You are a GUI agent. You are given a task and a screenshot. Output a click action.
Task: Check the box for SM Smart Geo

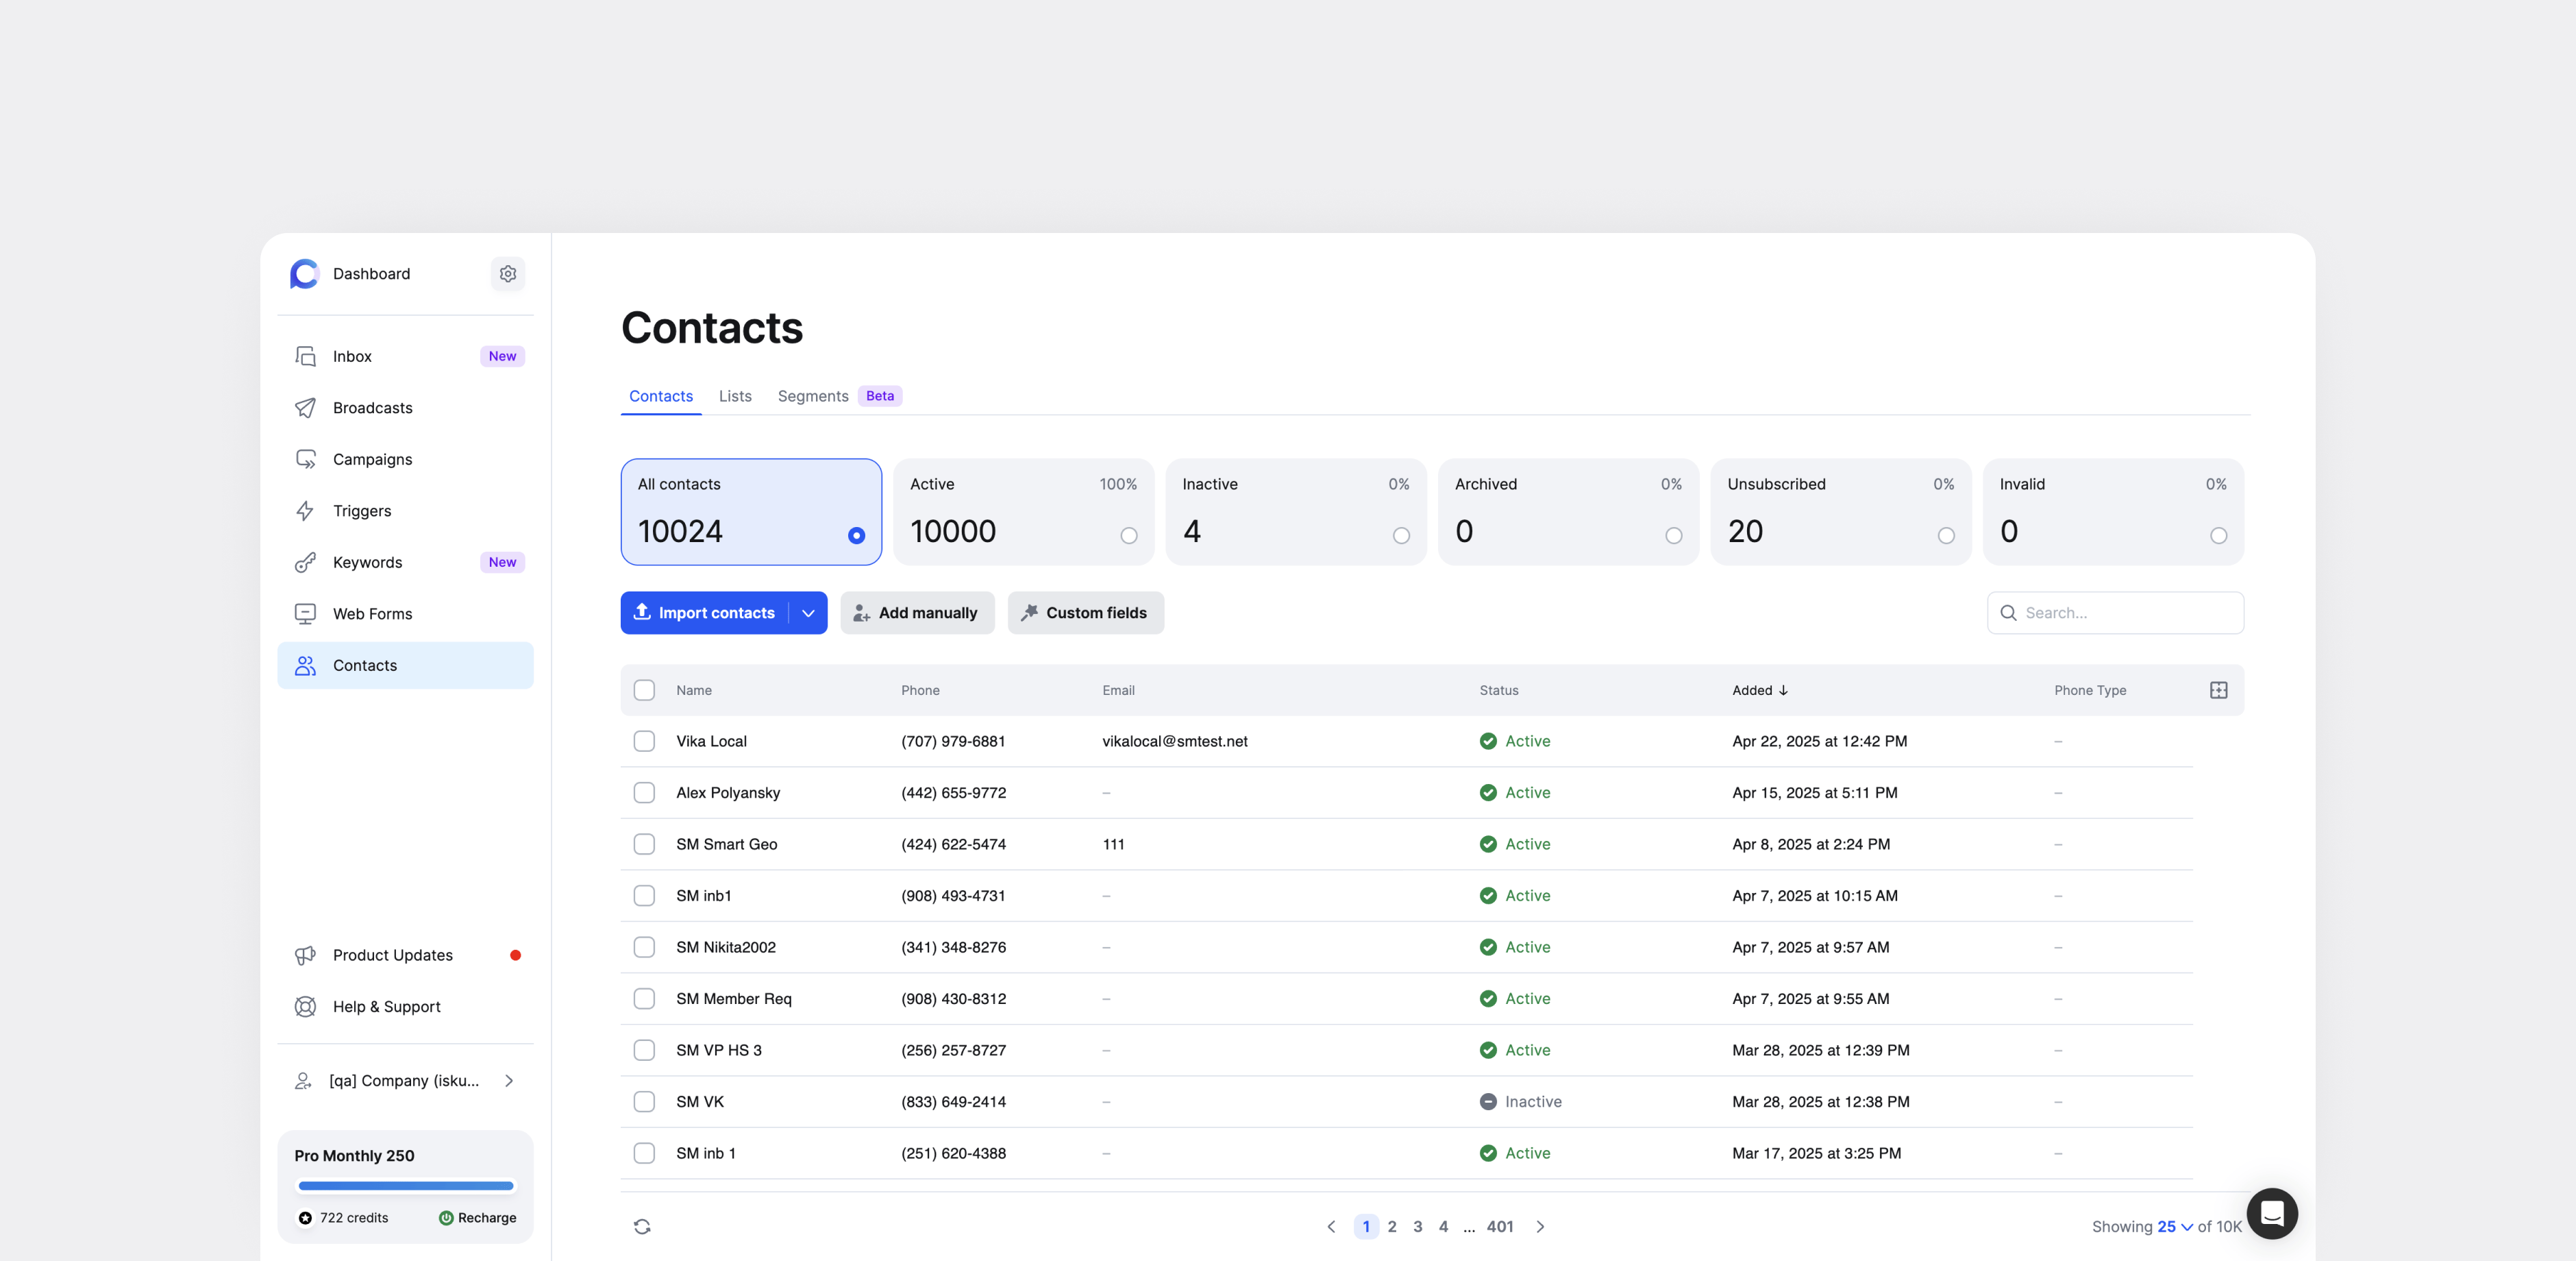644,844
